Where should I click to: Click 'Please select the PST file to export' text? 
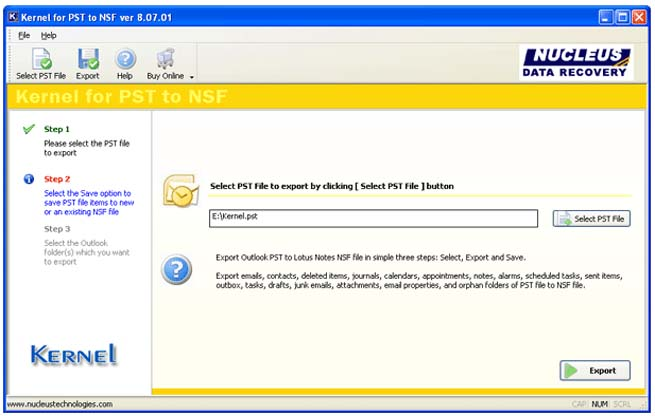tap(87, 148)
